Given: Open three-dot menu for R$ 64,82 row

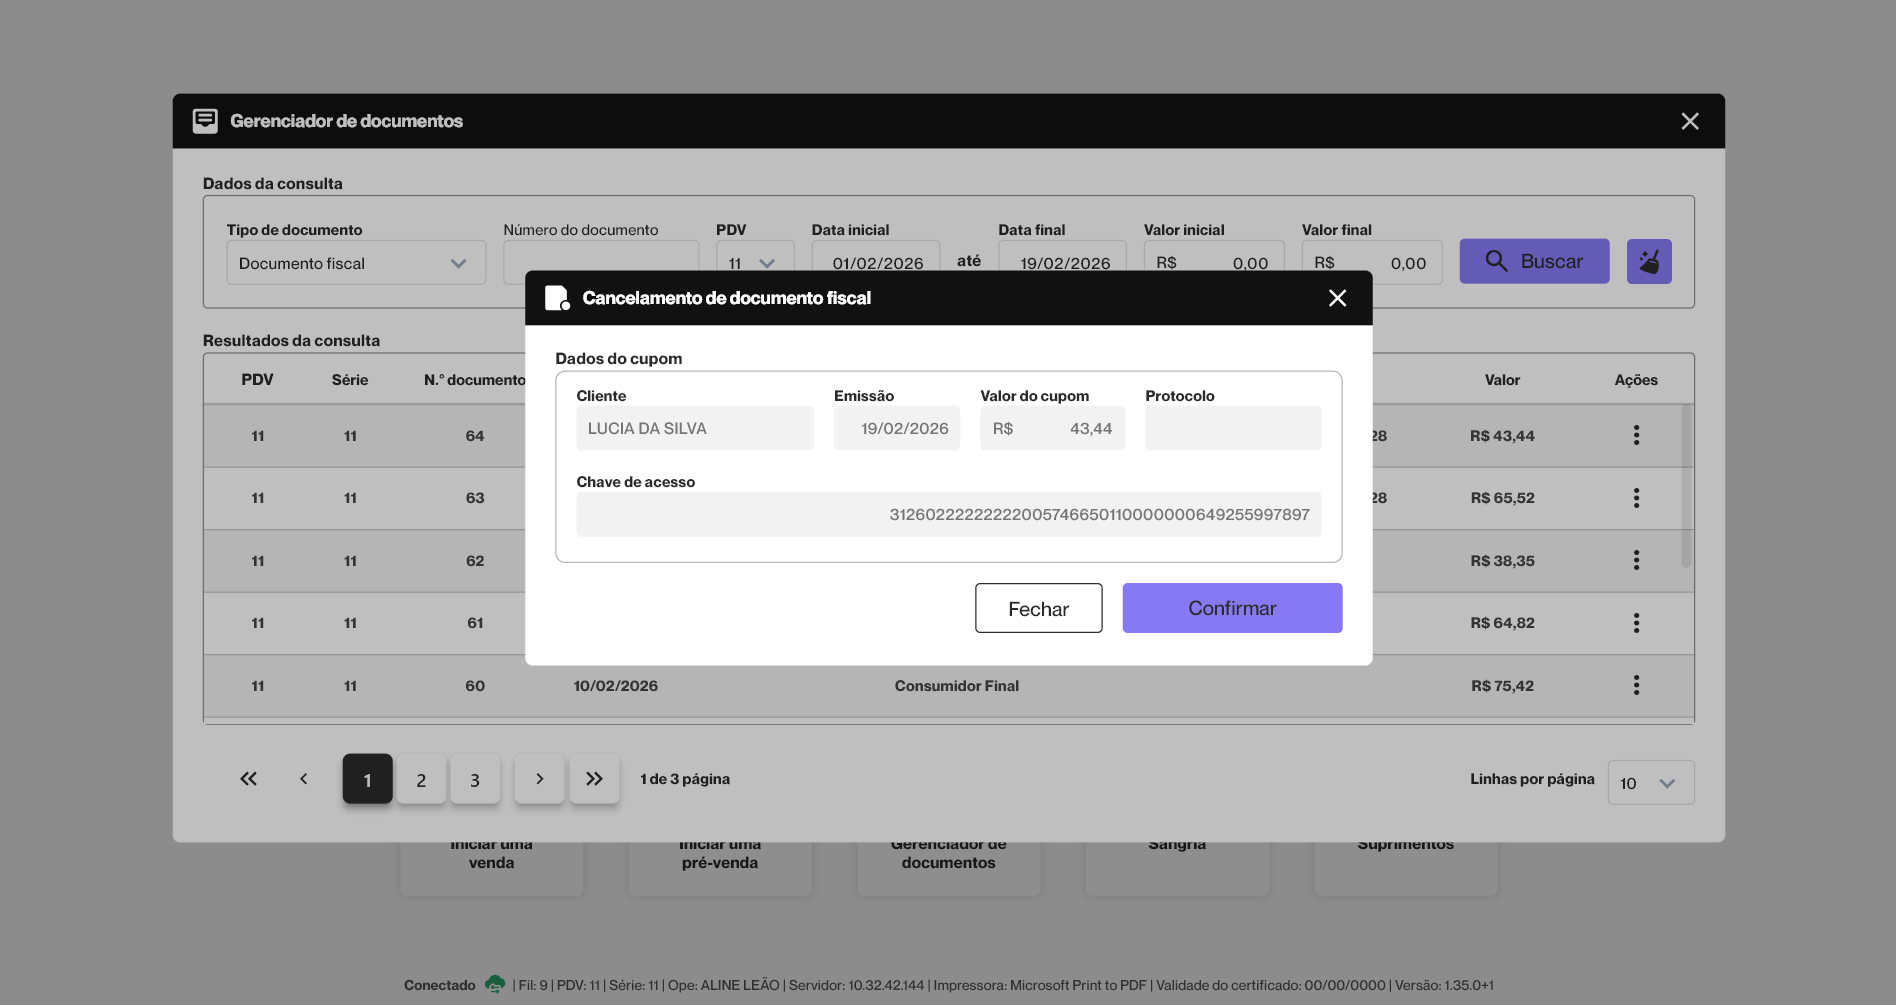Looking at the screenshot, I should [x=1636, y=623].
